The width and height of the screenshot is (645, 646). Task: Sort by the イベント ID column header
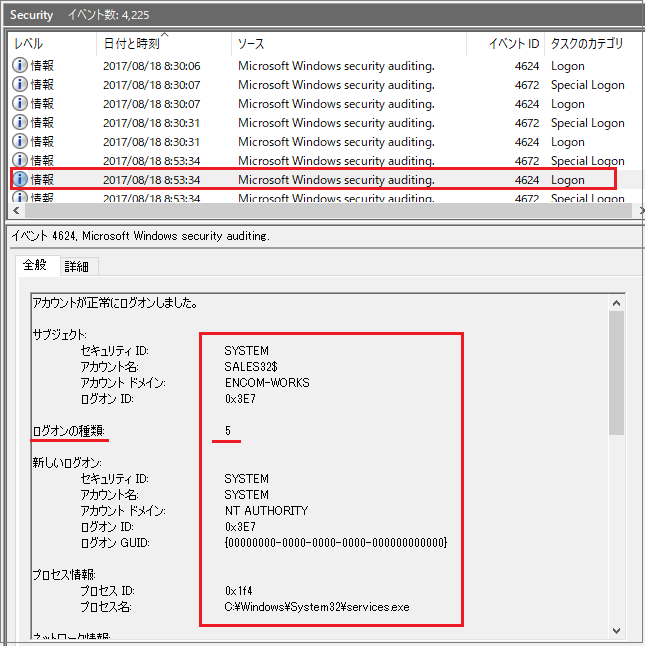(505, 43)
